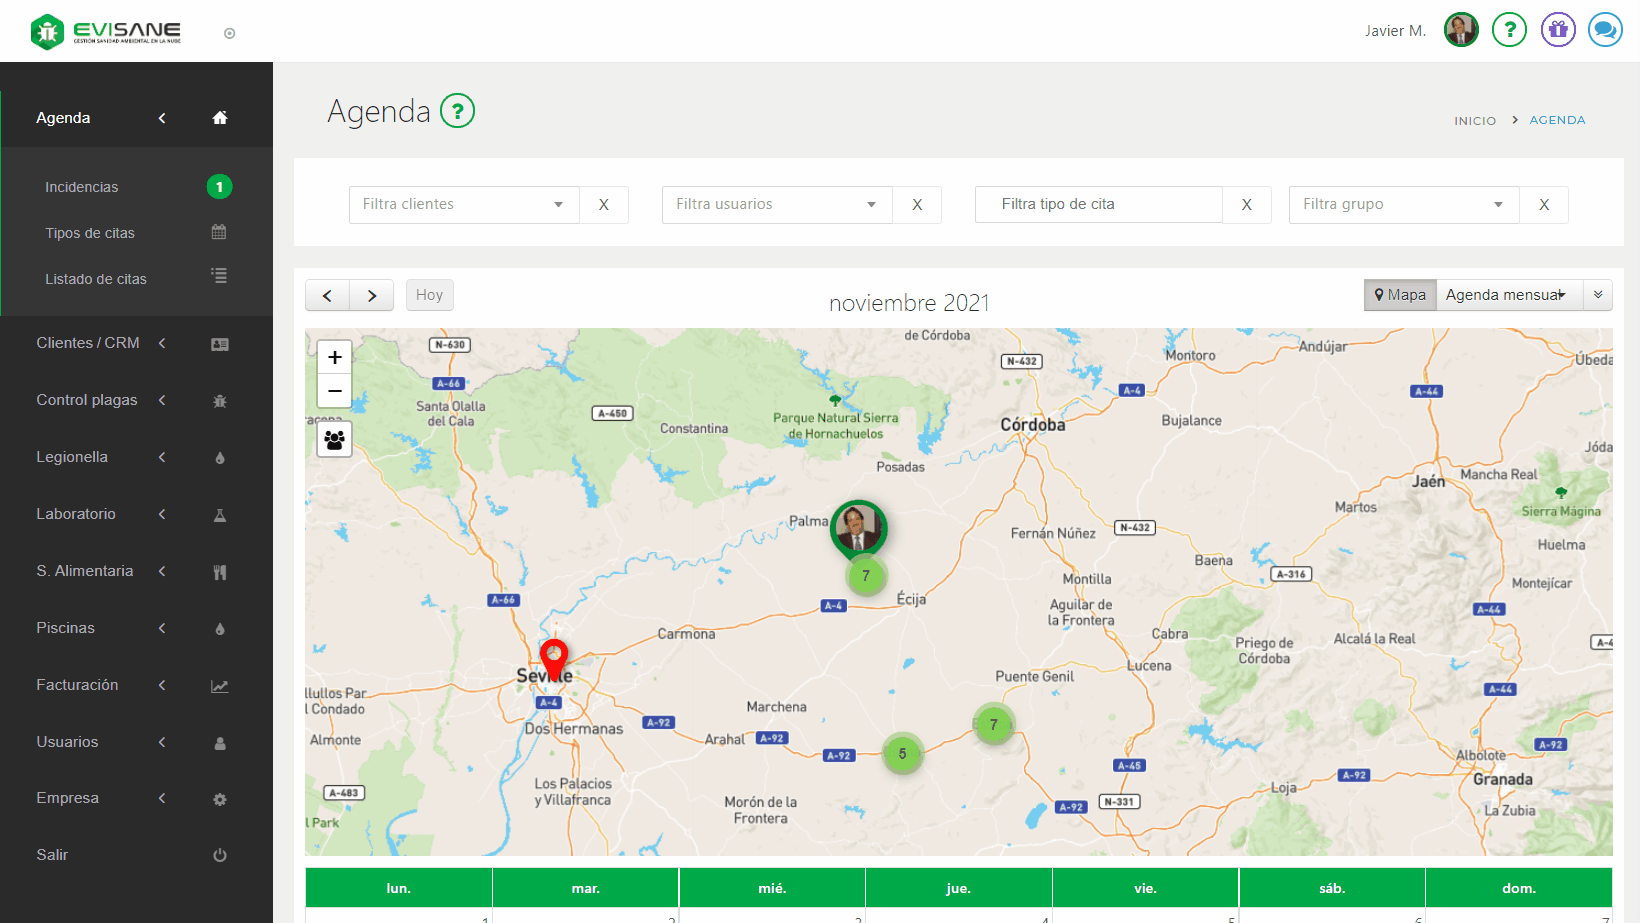The height and width of the screenshot is (923, 1640).
Task: Go to next month with right arrow
Action: pos(372,295)
